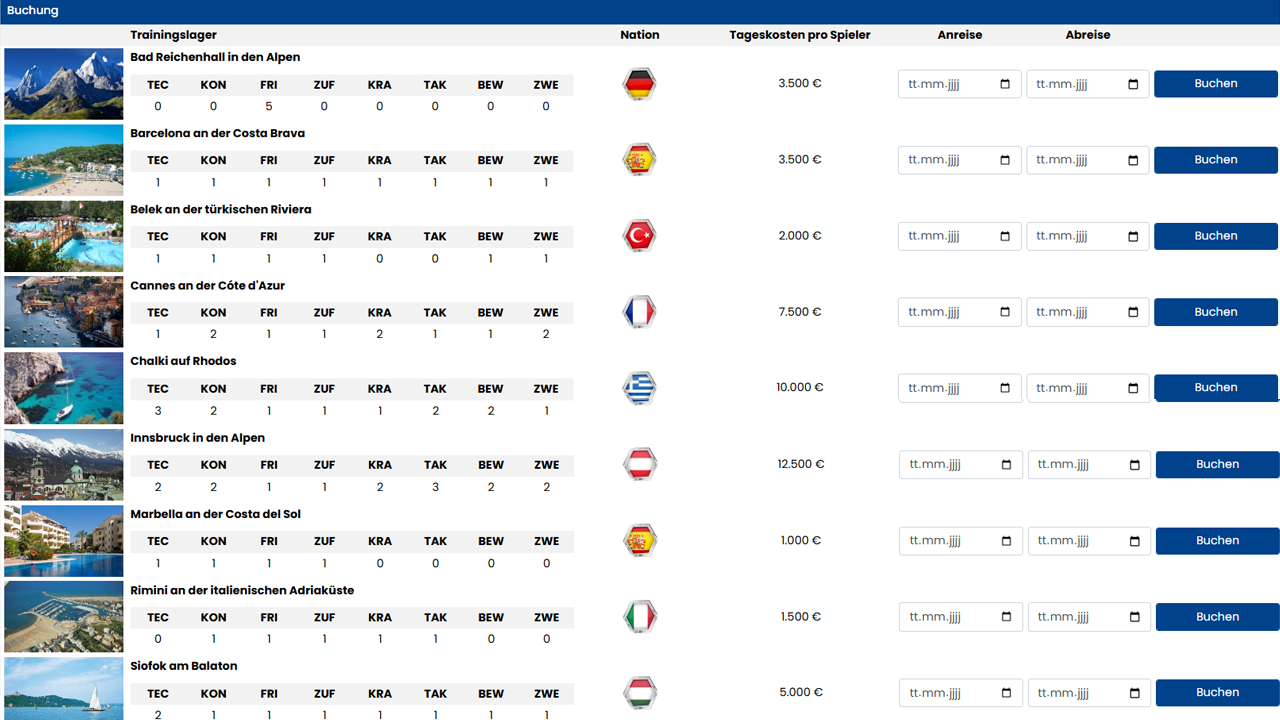Click the Turkish flag icon

pyautogui.click(x=639, y=236)
